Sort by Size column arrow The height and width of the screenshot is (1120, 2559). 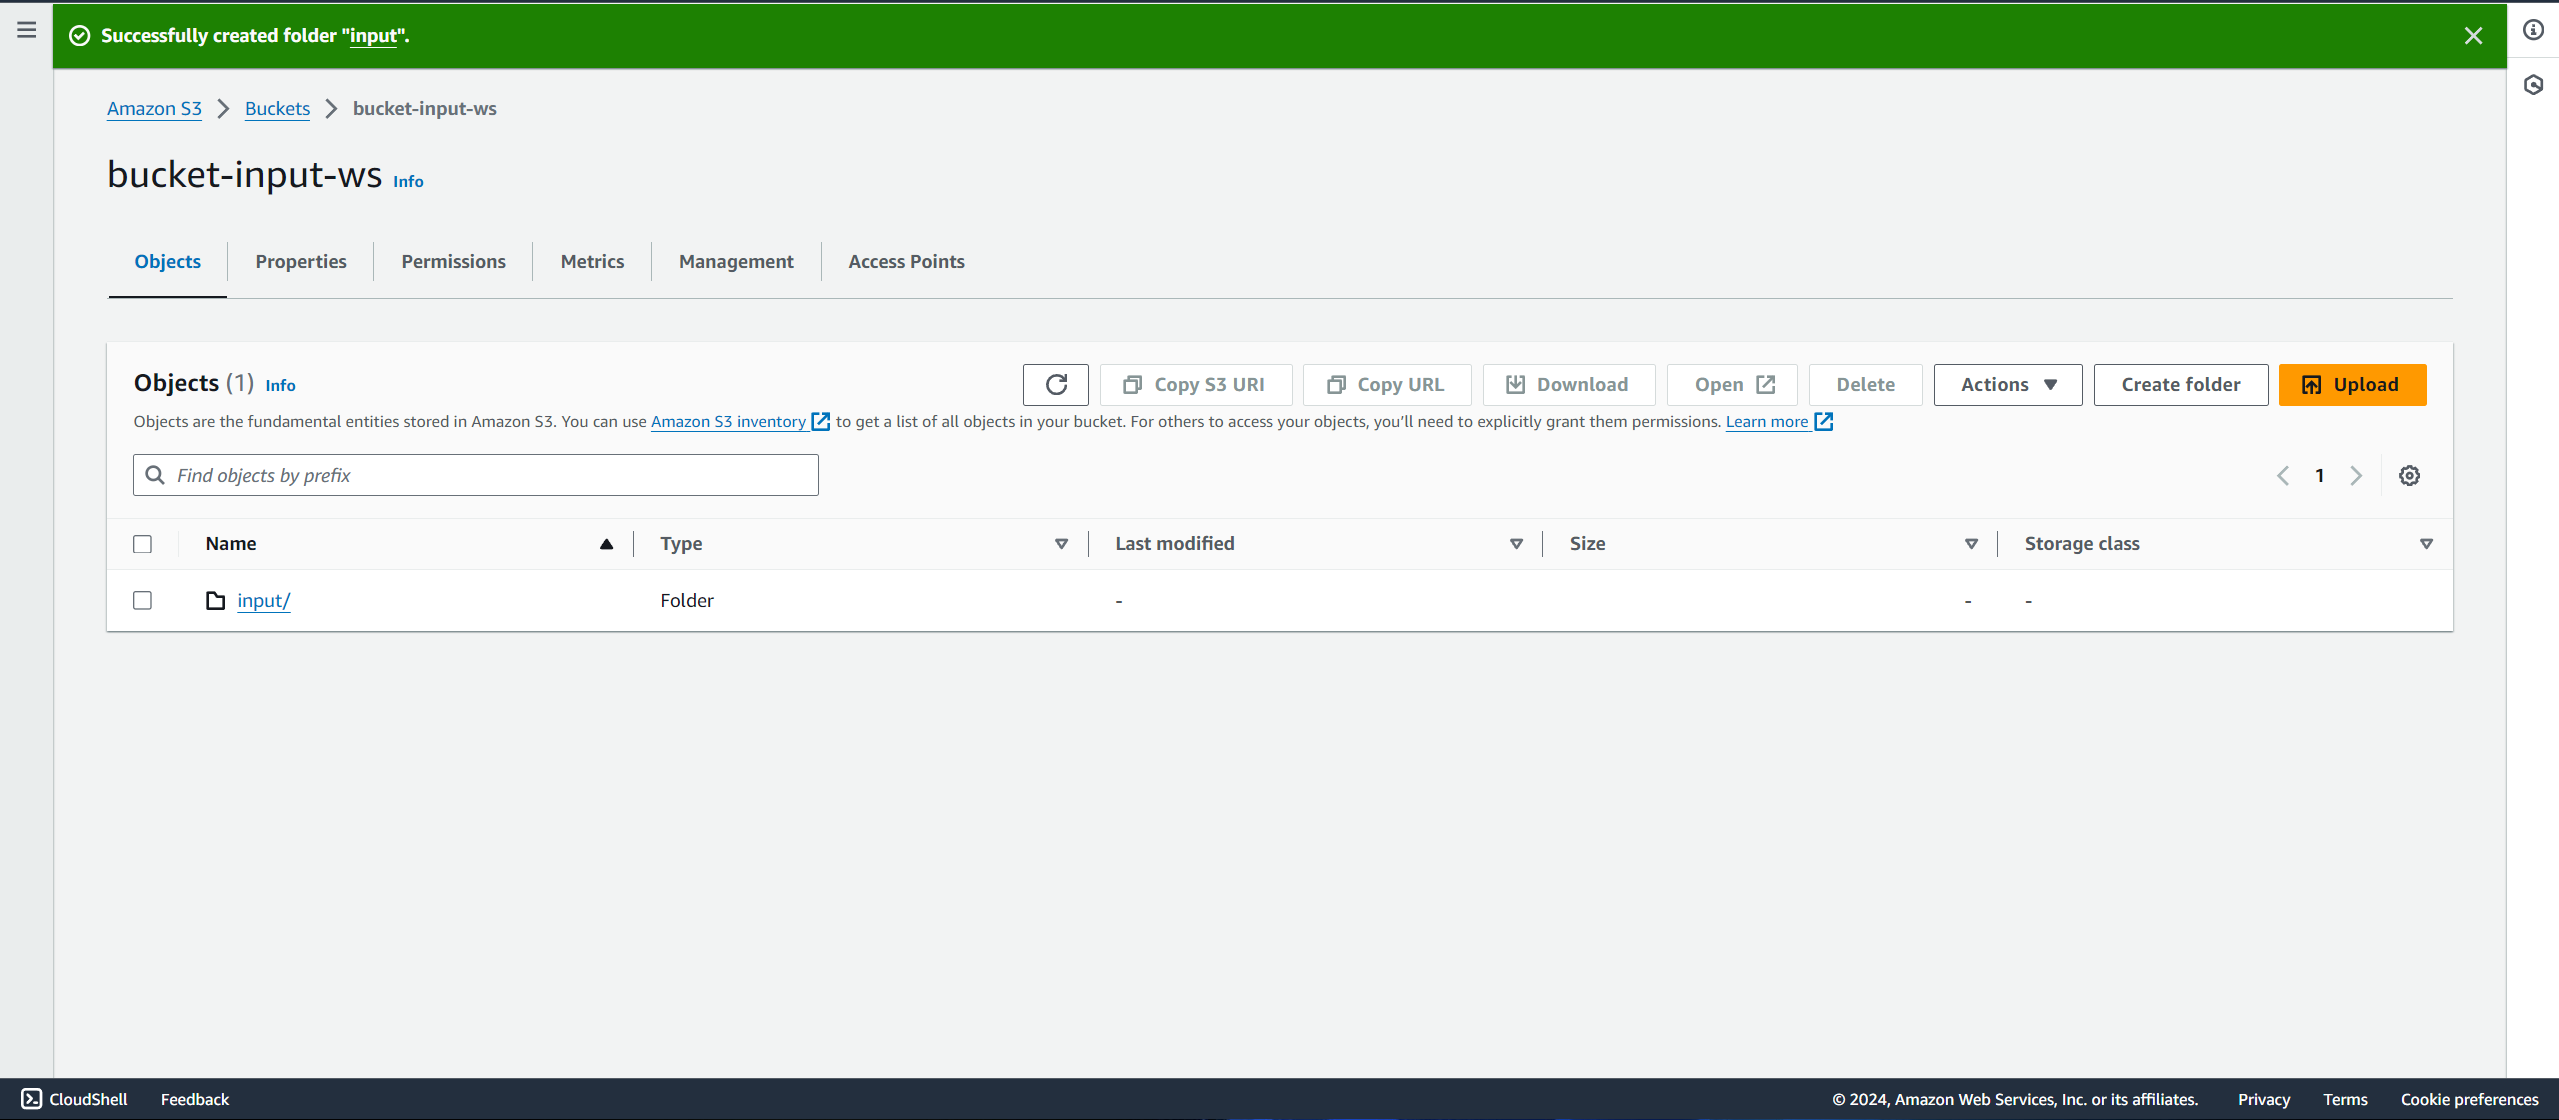pos(1971,544)
